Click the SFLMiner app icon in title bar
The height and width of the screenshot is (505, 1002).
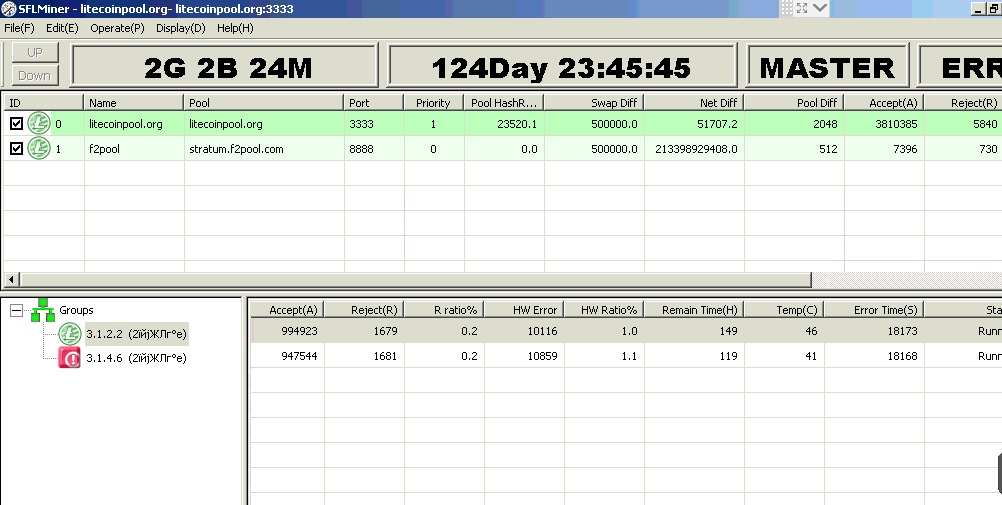9,8
